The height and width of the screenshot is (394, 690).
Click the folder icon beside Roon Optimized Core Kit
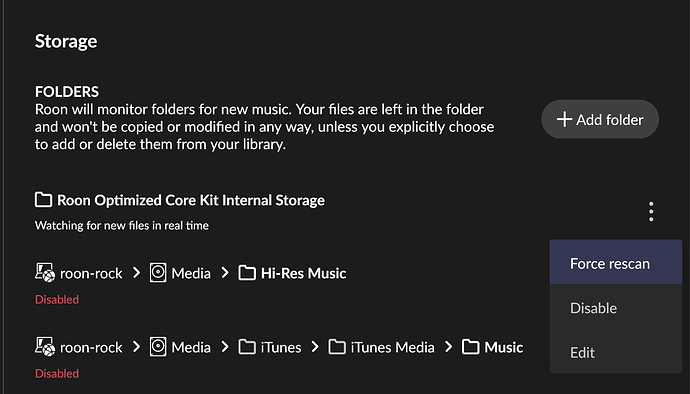click(x=44, y=200)
